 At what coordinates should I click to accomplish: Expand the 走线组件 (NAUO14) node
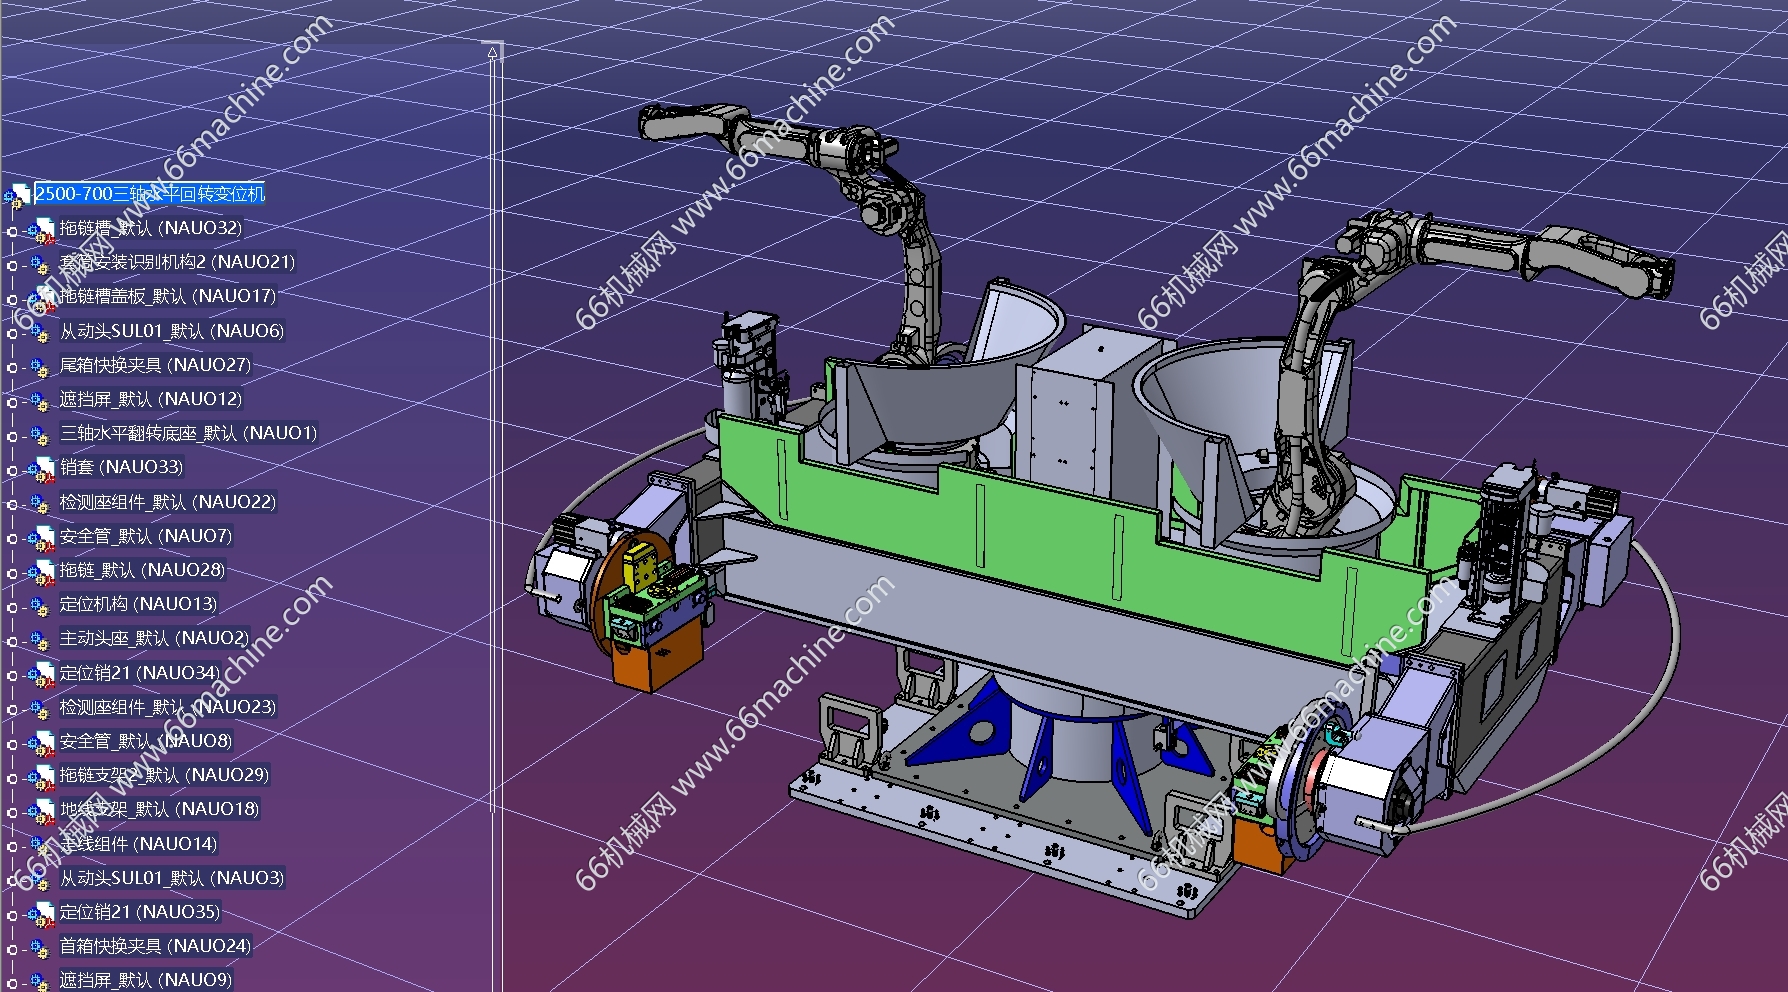(x=12, y=846)
